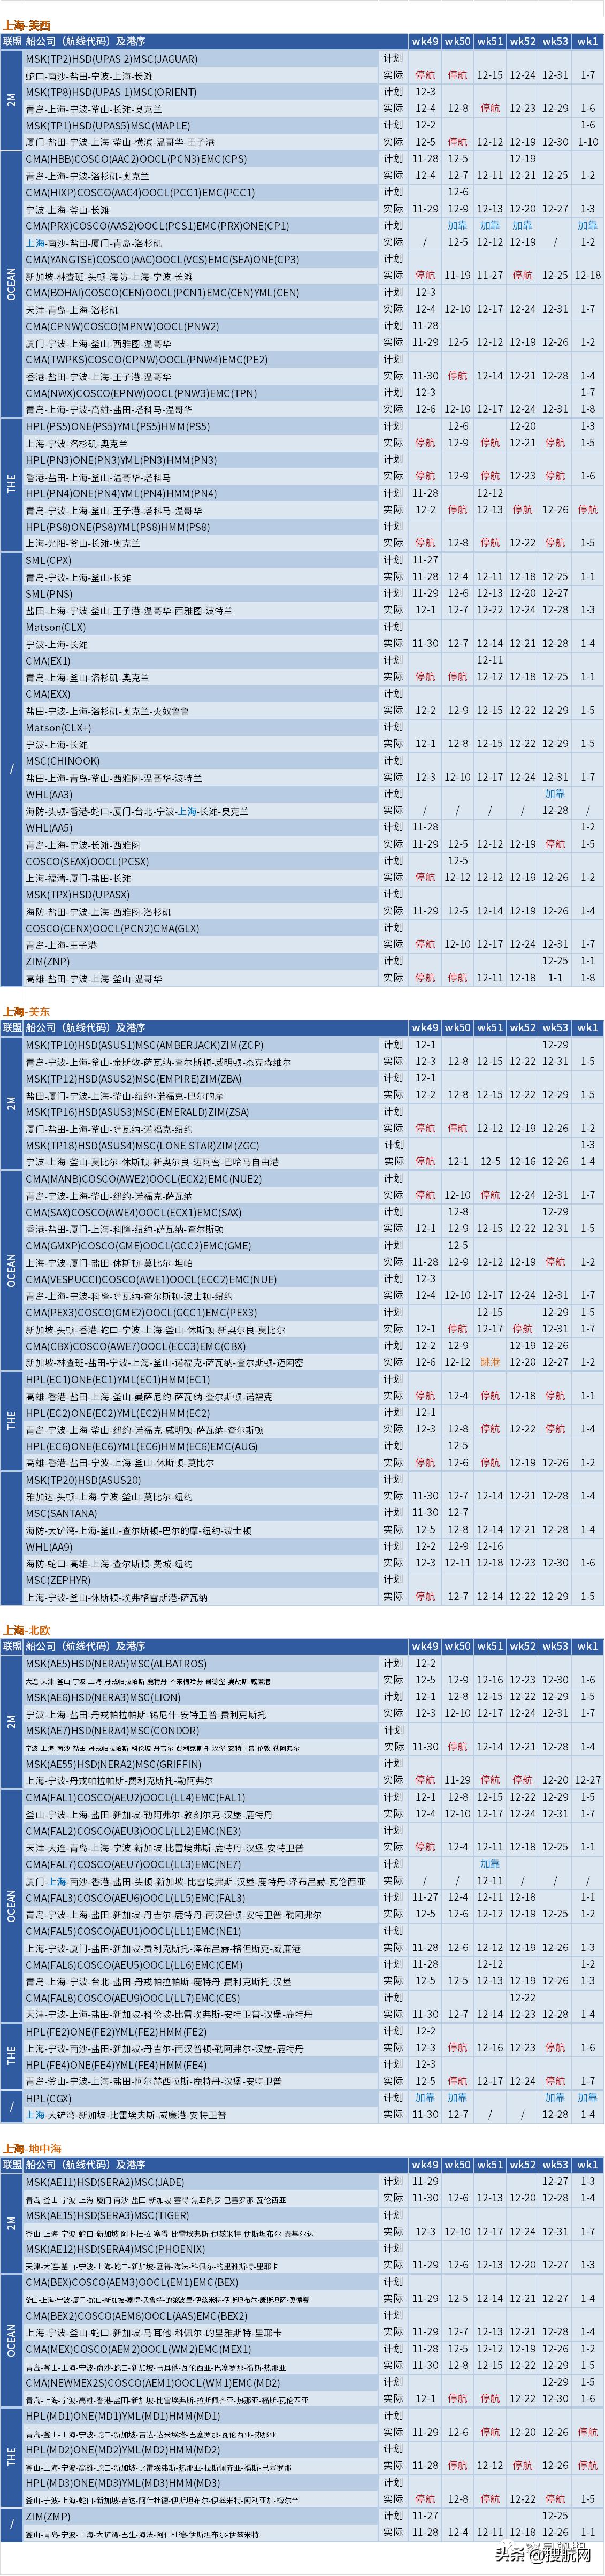Click the 上海-美西 section title
The height and width of the screenshot is (2576, 605).
point(26,25)
